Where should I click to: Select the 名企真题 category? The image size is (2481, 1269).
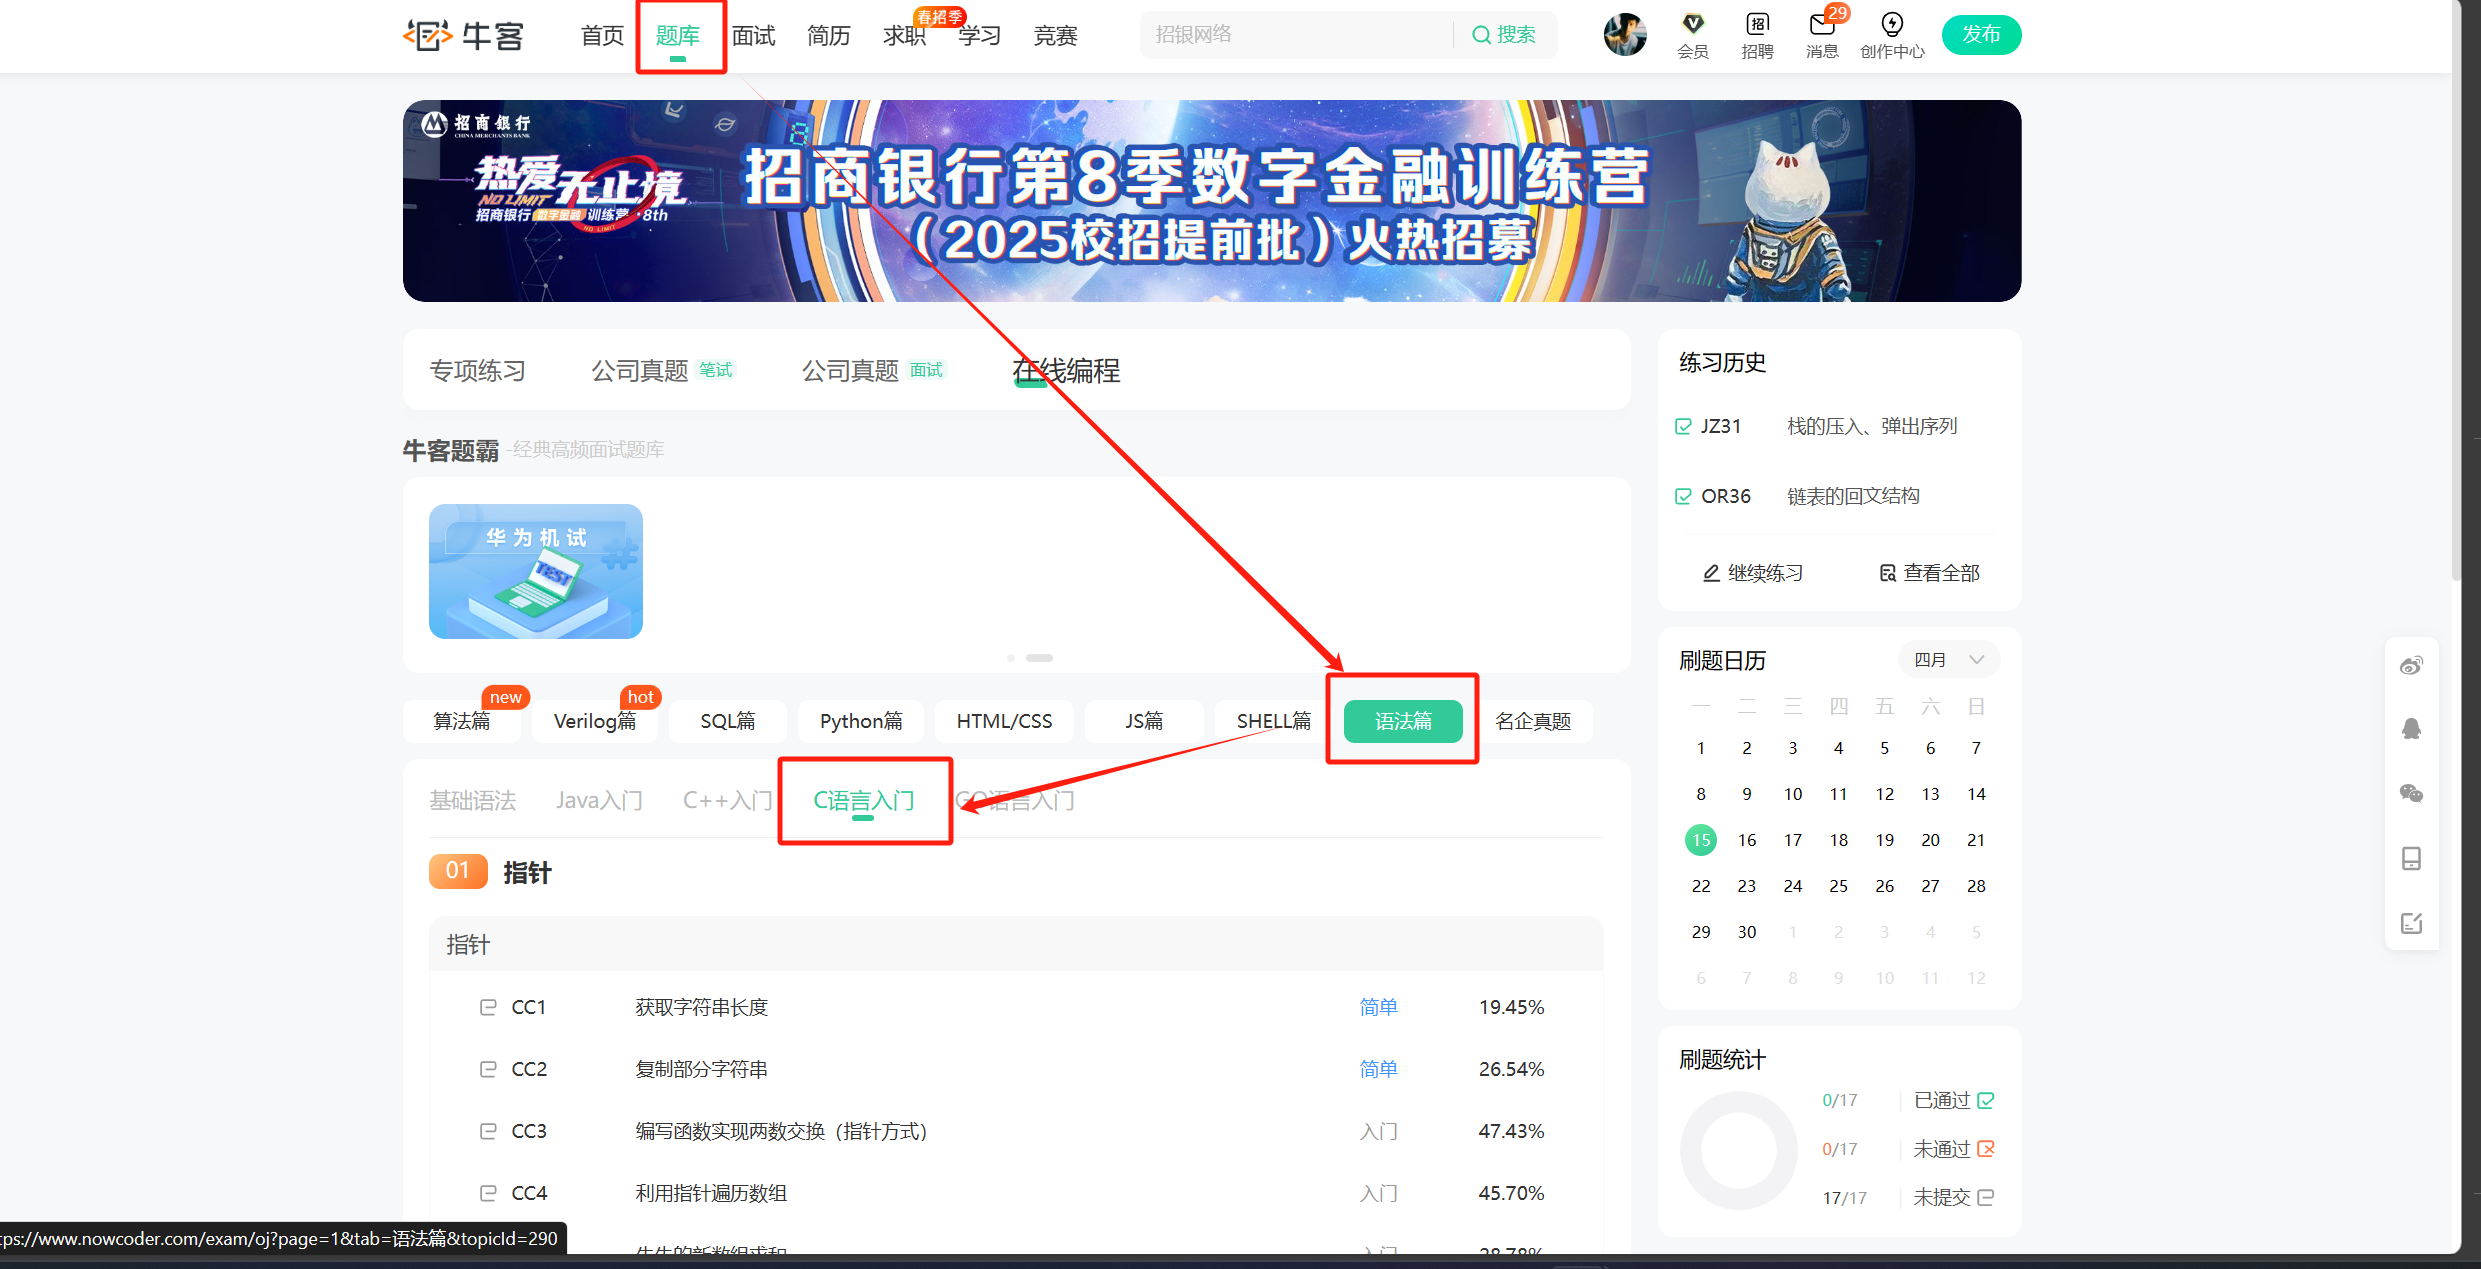point(1533,721)
